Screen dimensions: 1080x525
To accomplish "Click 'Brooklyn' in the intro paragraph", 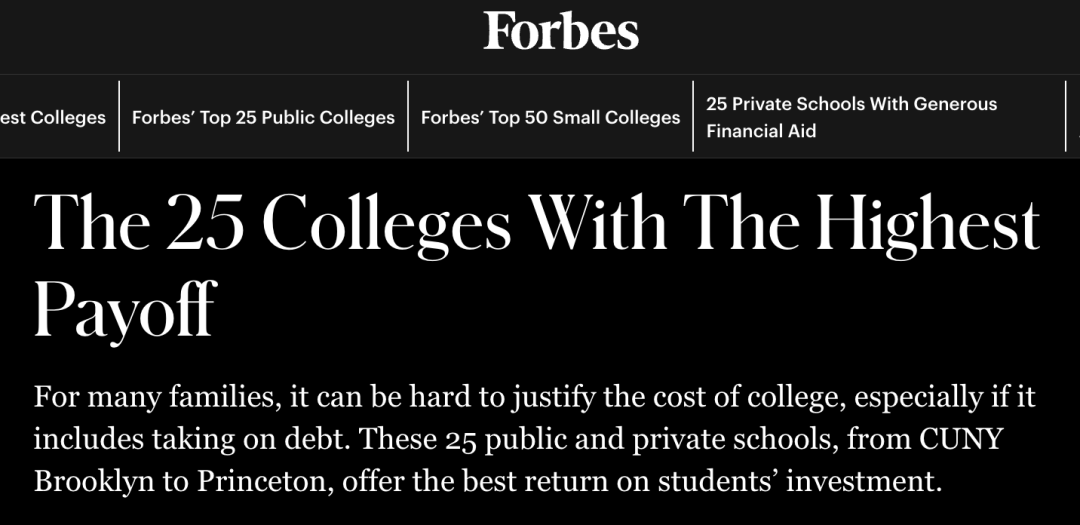I will coord(94,483).
